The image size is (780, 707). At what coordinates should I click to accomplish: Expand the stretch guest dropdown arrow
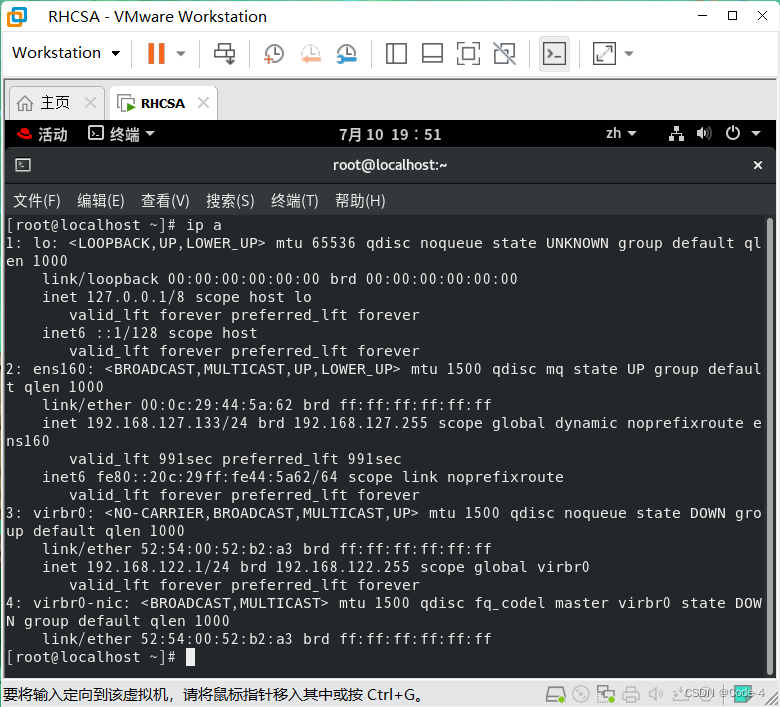(x=629, y=53)
